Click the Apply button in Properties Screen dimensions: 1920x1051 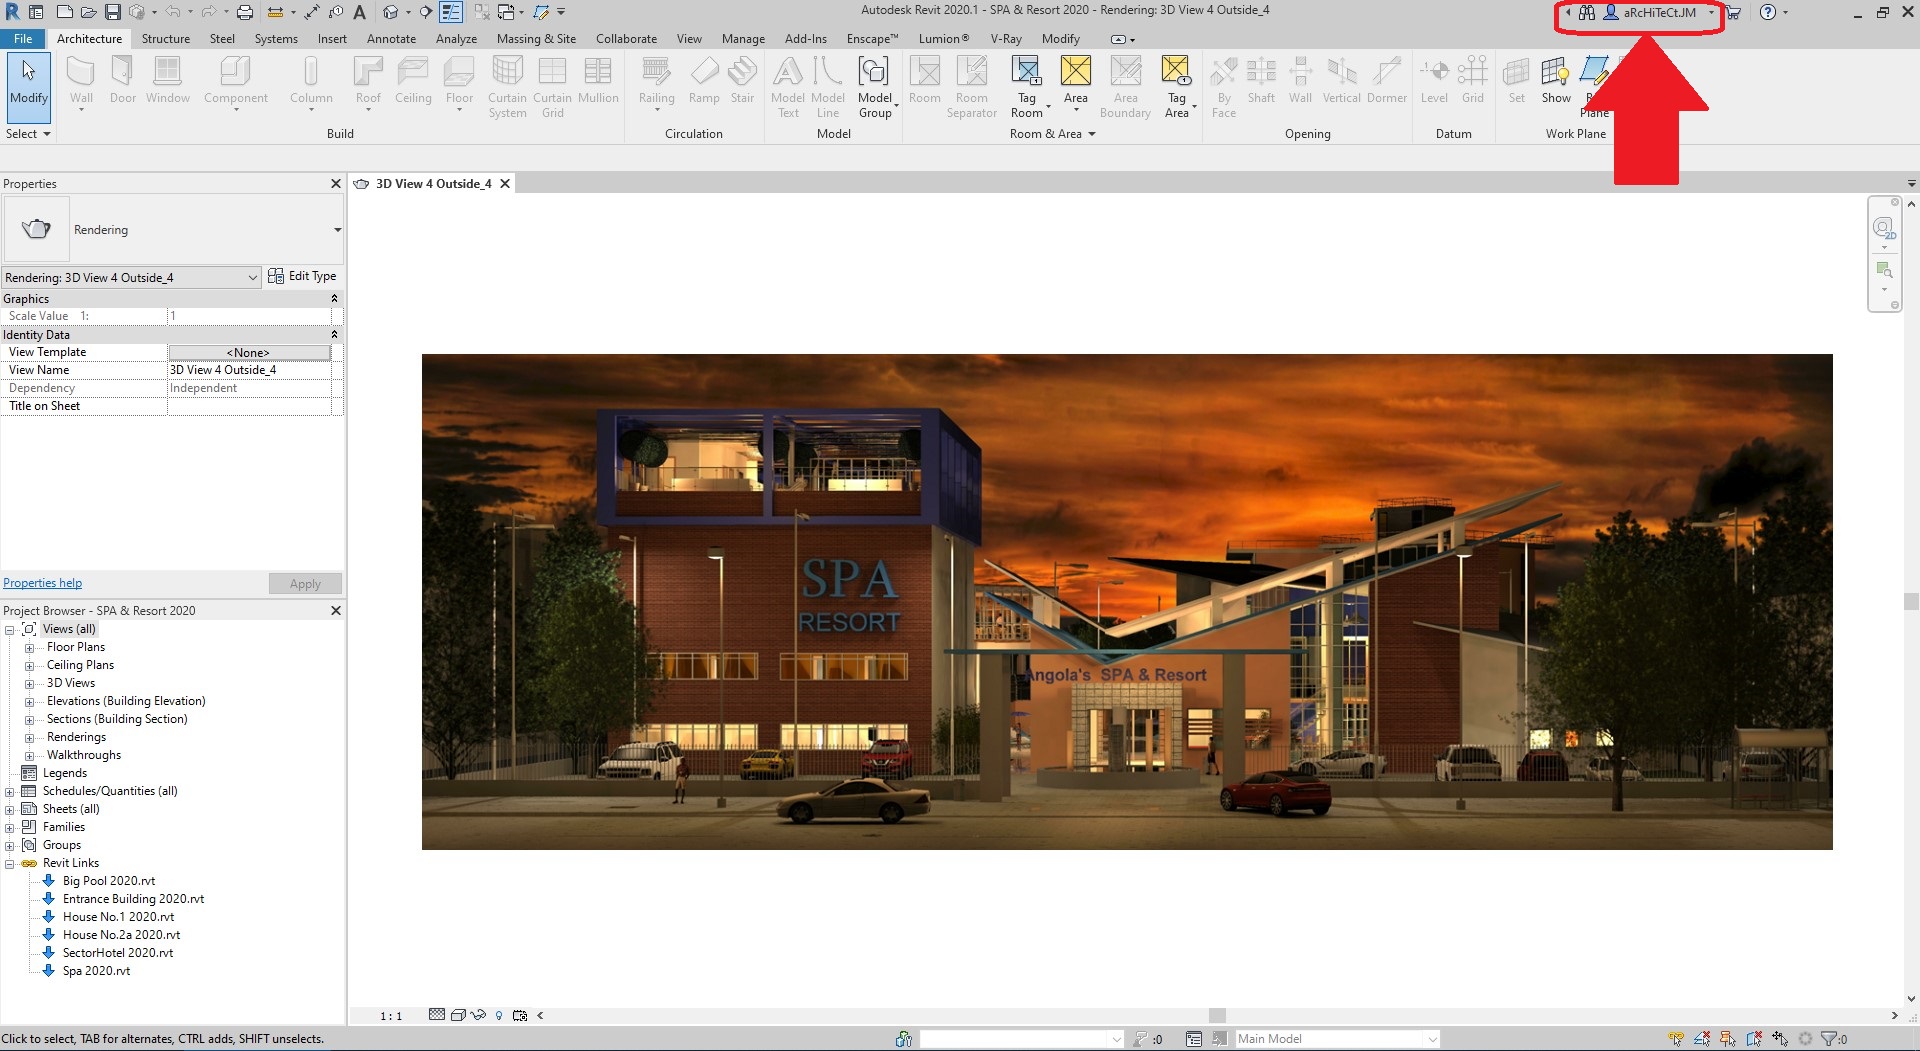[x=305, y=583]
